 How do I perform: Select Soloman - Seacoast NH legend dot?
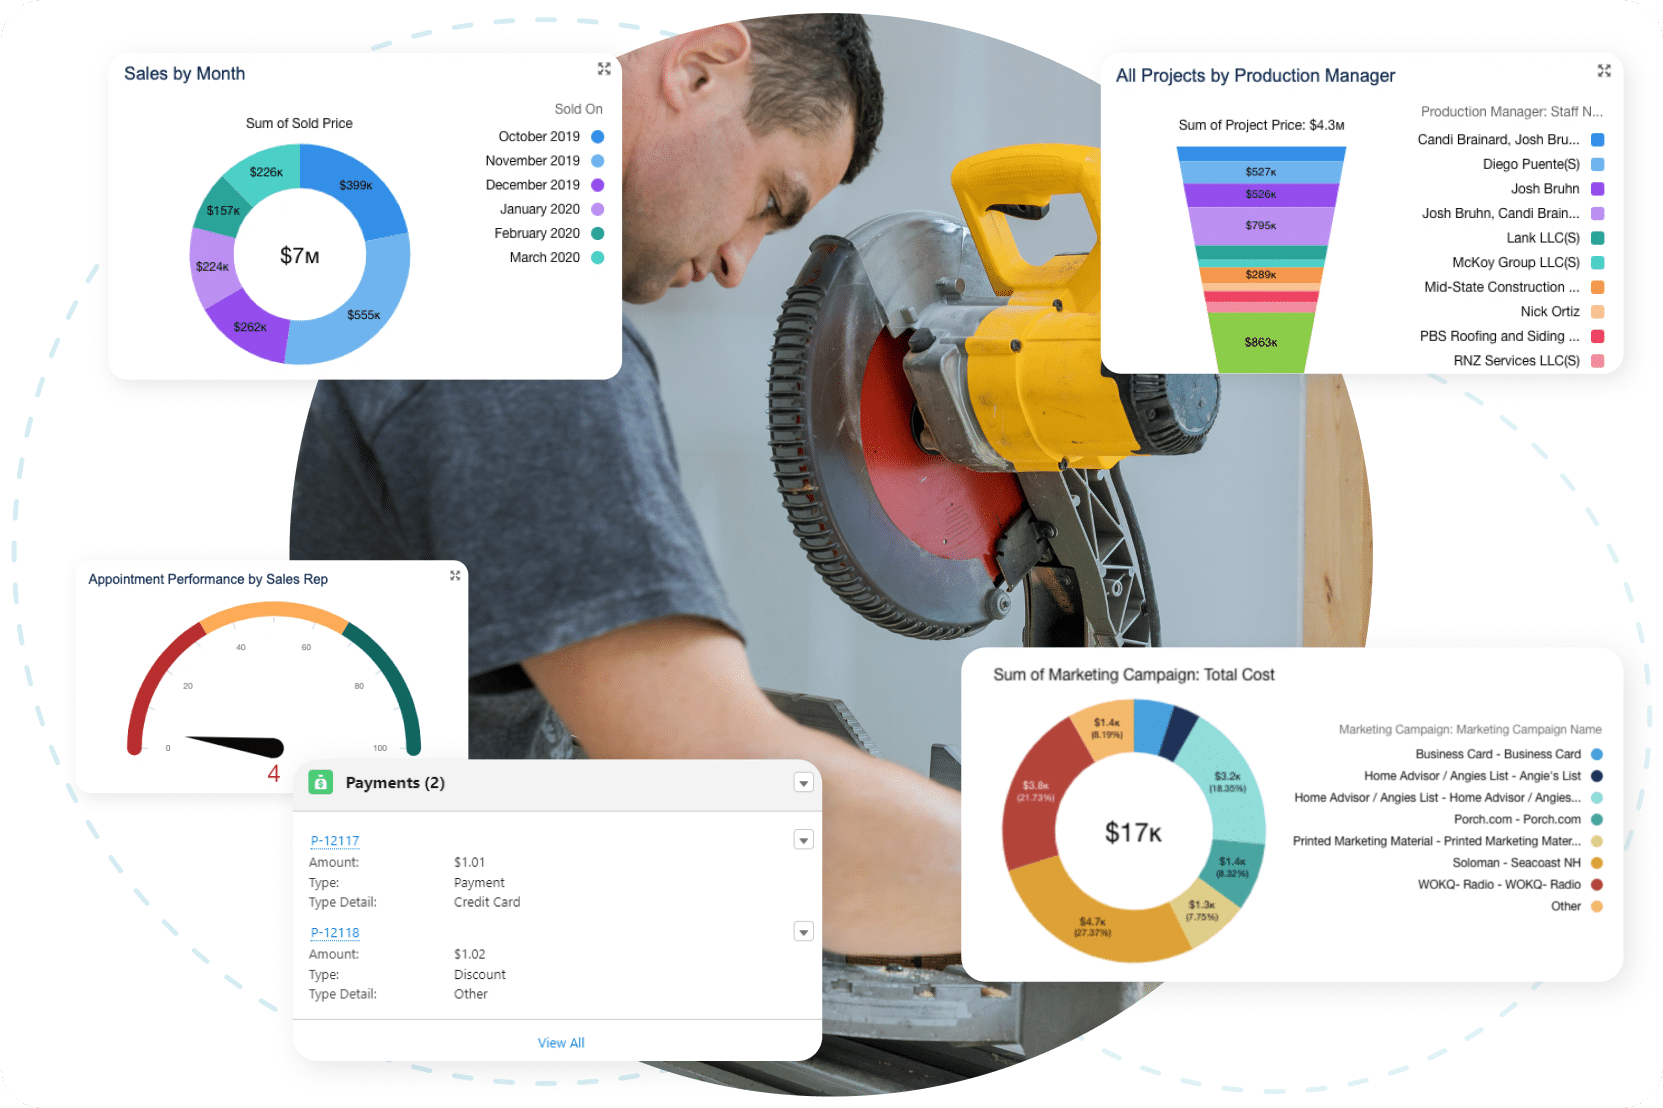tap(1597, 863)
